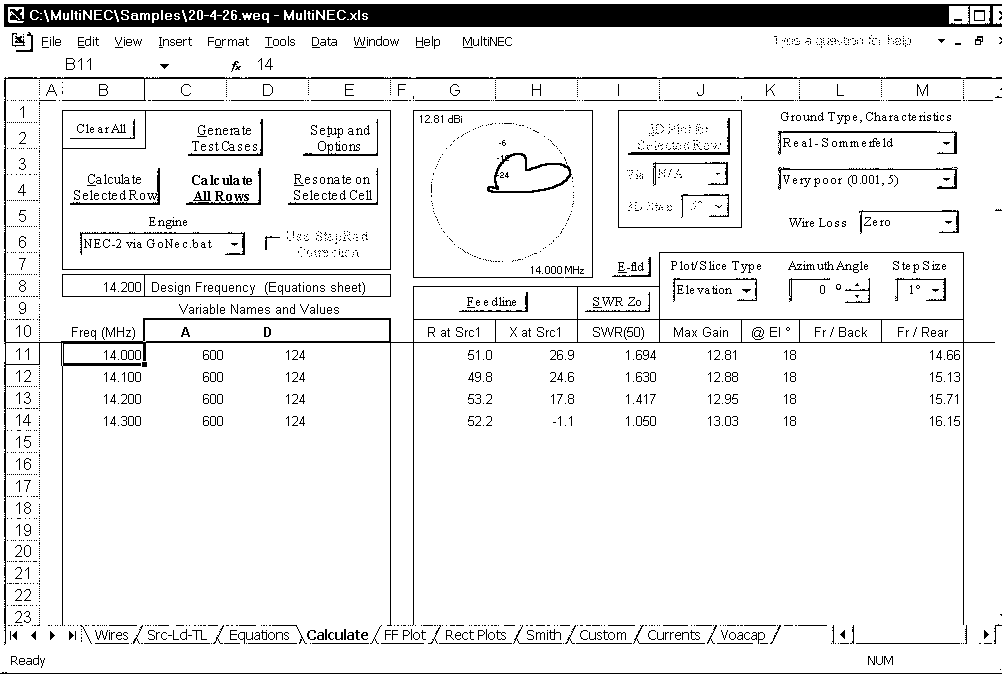The image size is (1002, 674).
Task: Toggle Use StepRad Correction checkbox
Action: coord(272,243)
